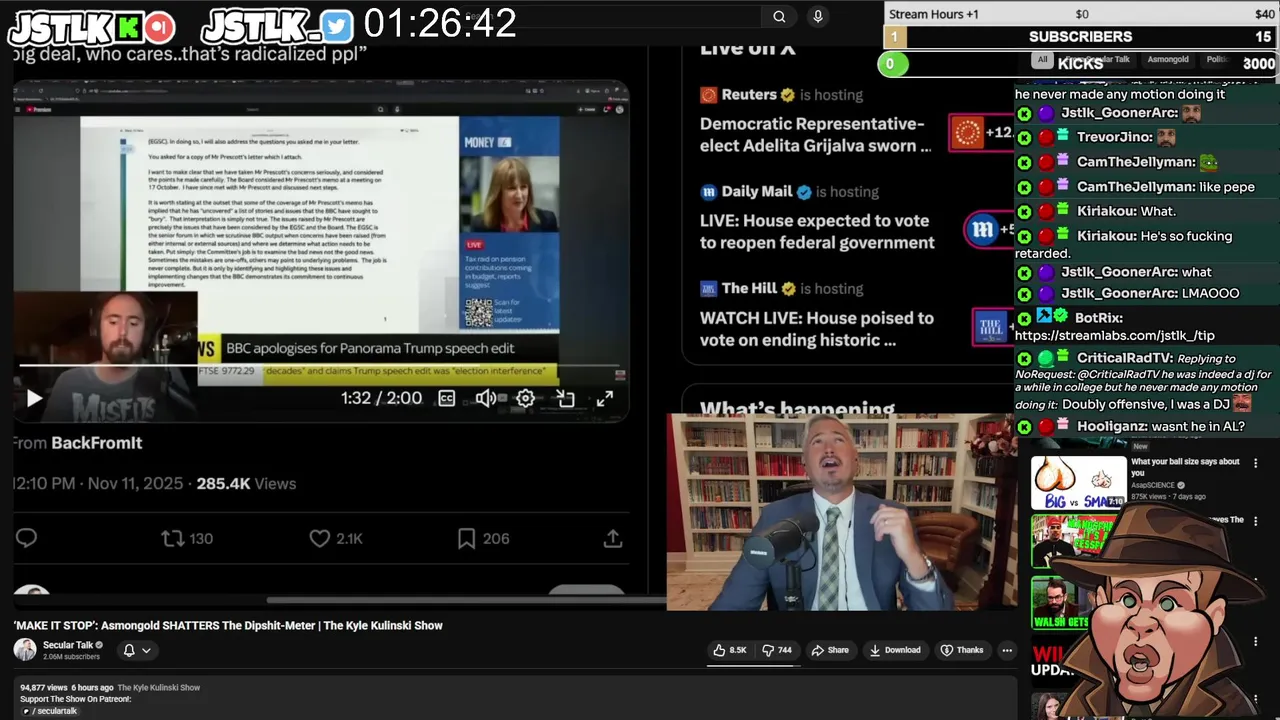This screenshot has height=720, width=1280.
Task: Click the 'MAKE IT STOP' video title
Action: [228, 626]
